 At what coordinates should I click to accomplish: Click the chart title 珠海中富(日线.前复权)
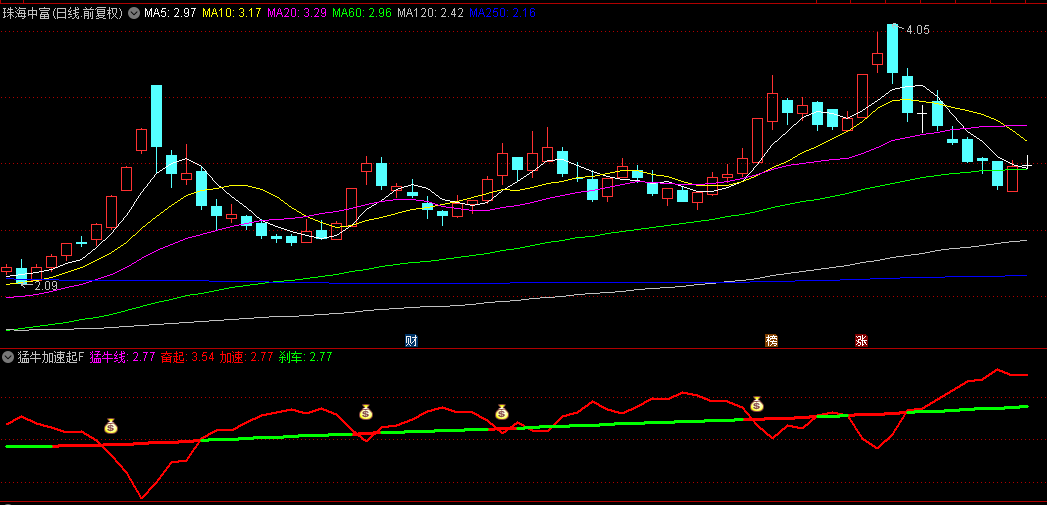[63, 13]
